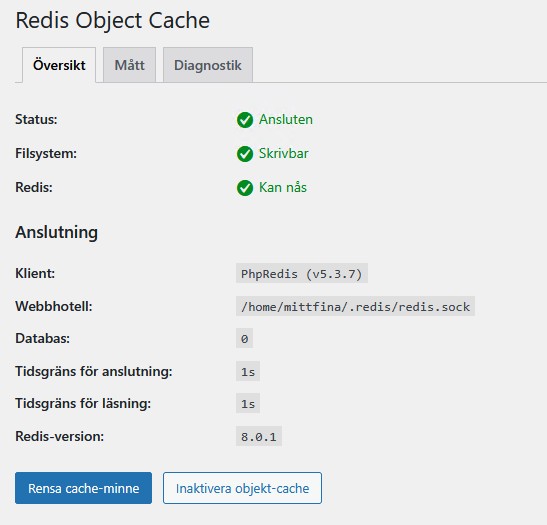The width and height of the screenshot is (547, 525).
Task: Click the redis.sock socket path value
Action: (355, 306)
